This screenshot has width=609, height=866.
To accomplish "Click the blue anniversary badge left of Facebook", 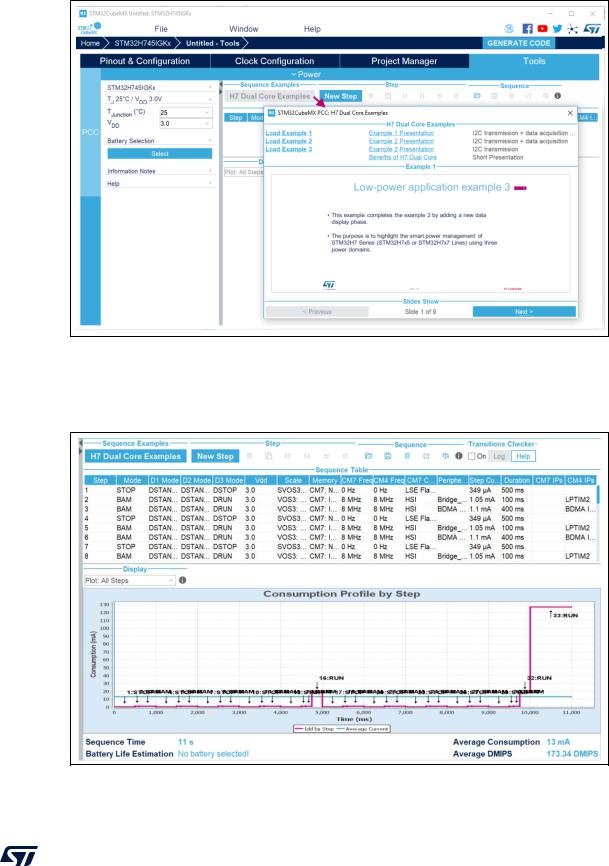I will click(509, 29).
